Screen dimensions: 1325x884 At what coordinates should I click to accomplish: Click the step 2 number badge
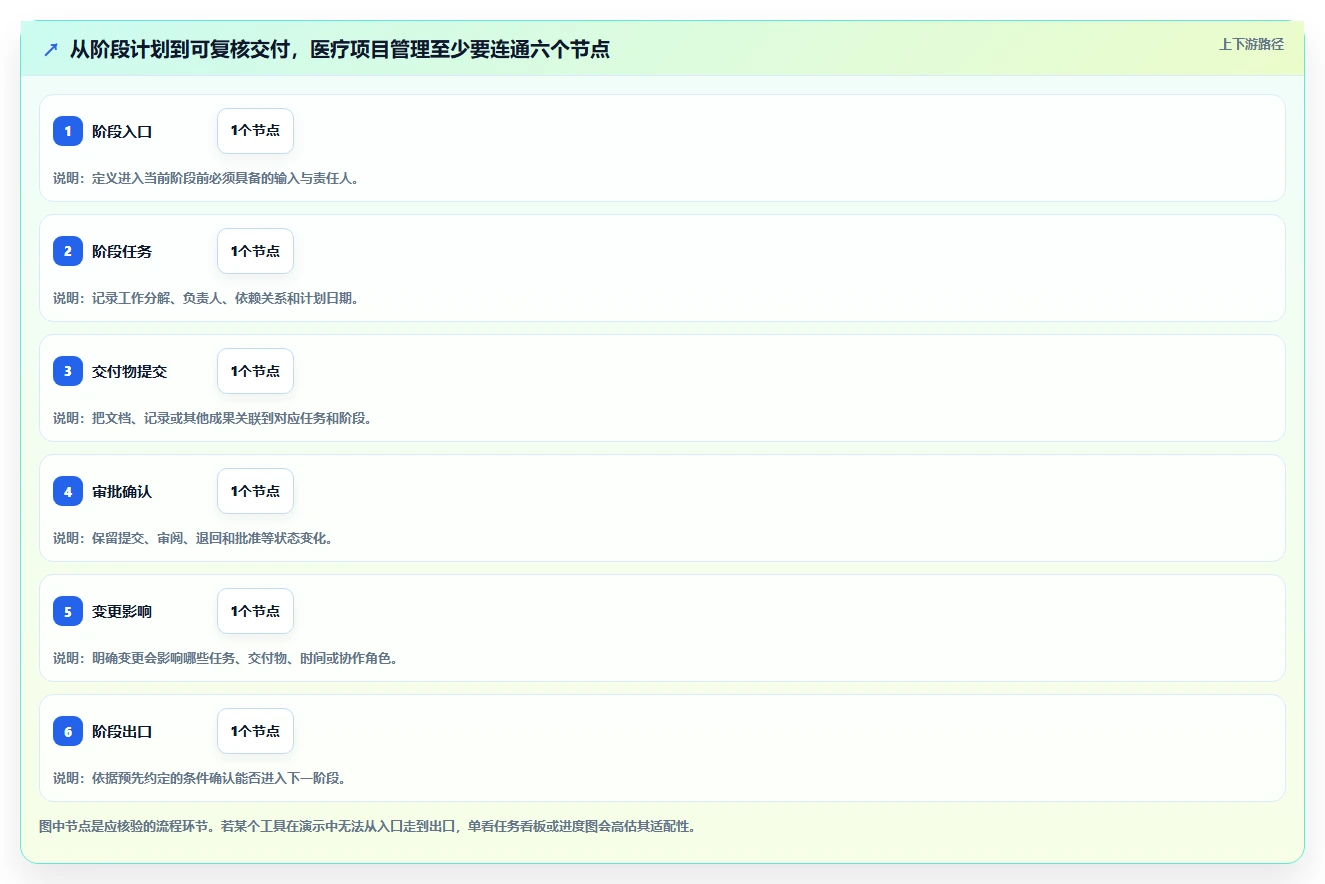[68, 251]
